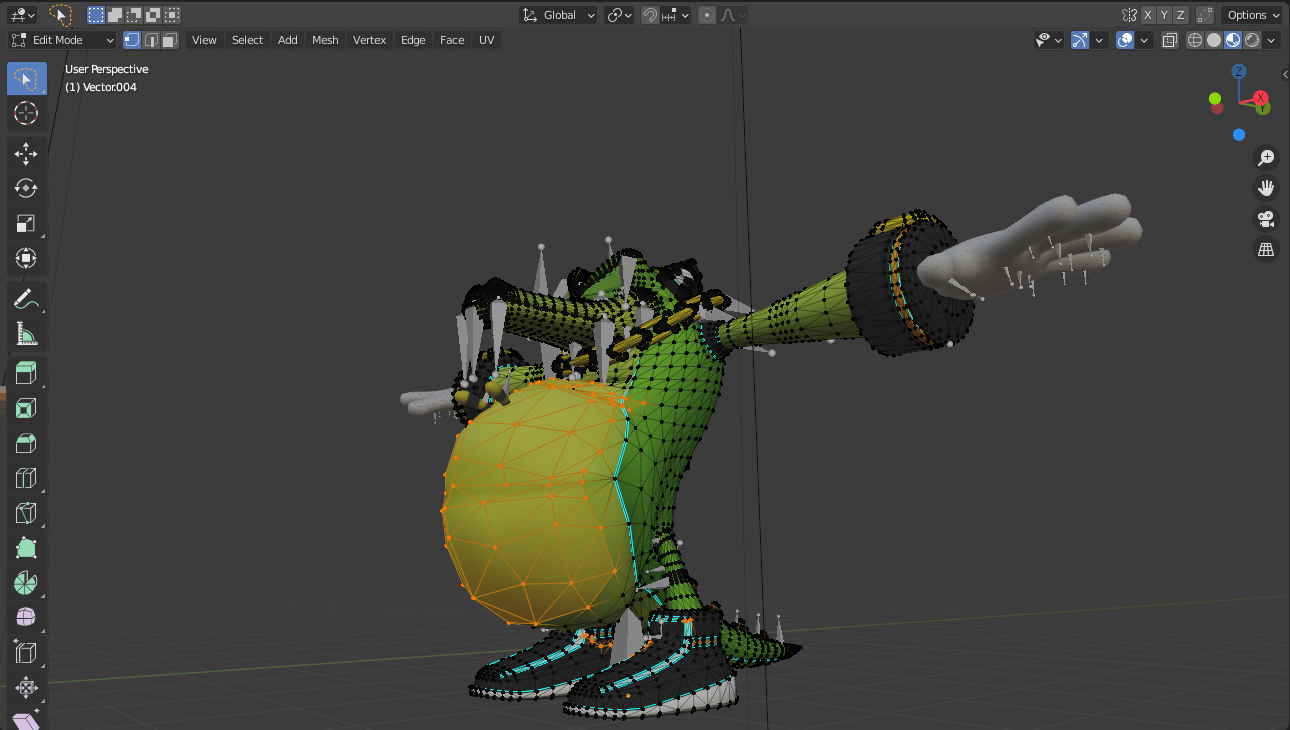Viewport: 1290px width, 730px height.
Task: Open the Edge menu
Action: (413, 40)
